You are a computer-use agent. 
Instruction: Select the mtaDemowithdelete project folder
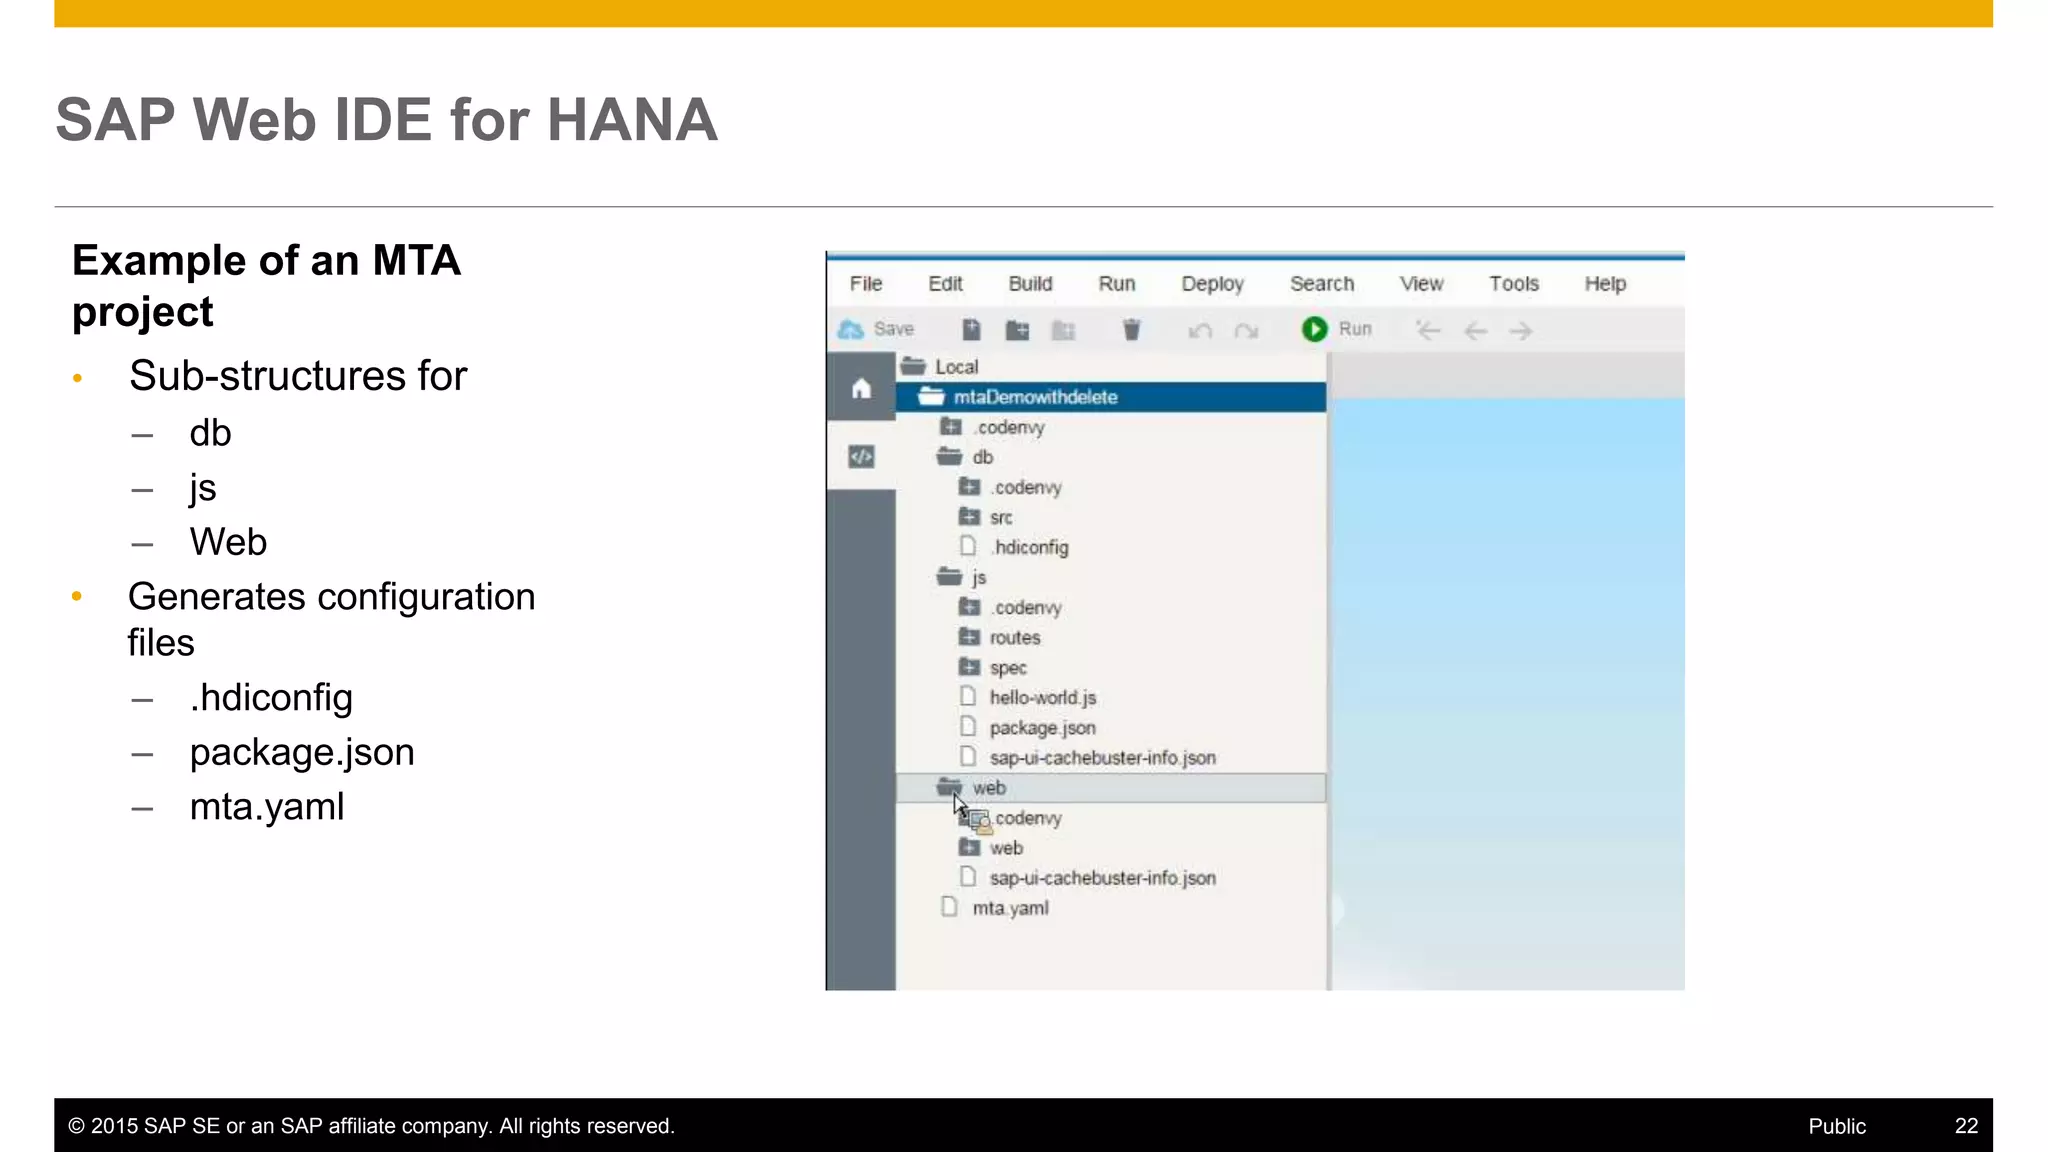tap(1111, 397)
